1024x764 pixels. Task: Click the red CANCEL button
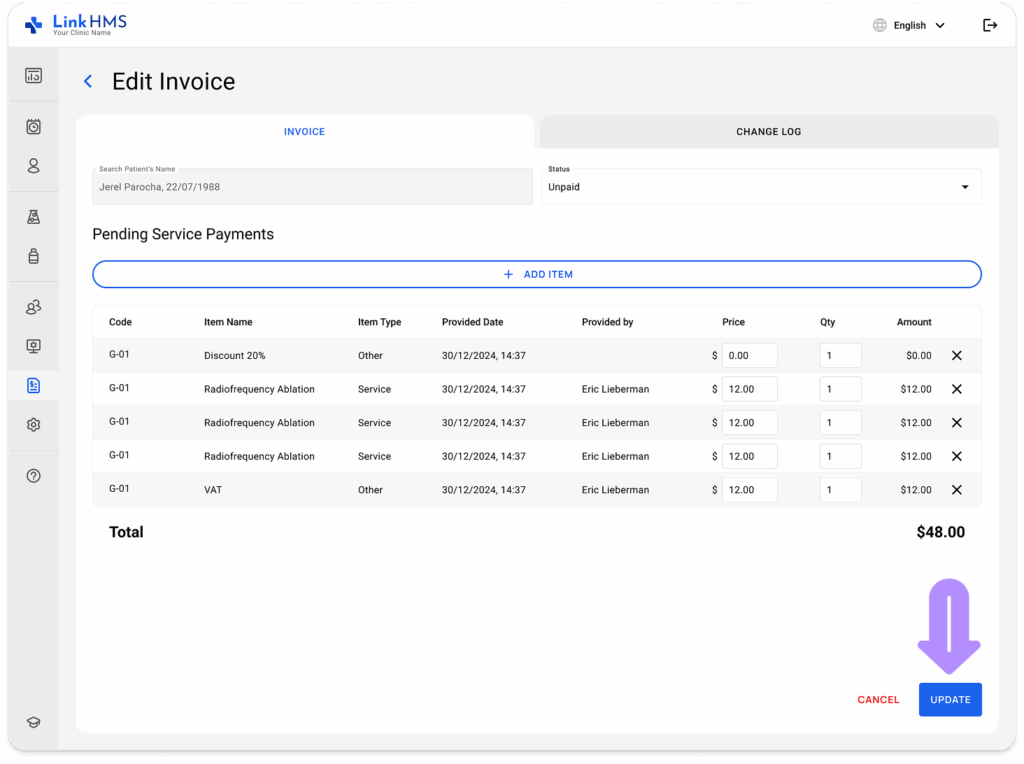(878, 700)
